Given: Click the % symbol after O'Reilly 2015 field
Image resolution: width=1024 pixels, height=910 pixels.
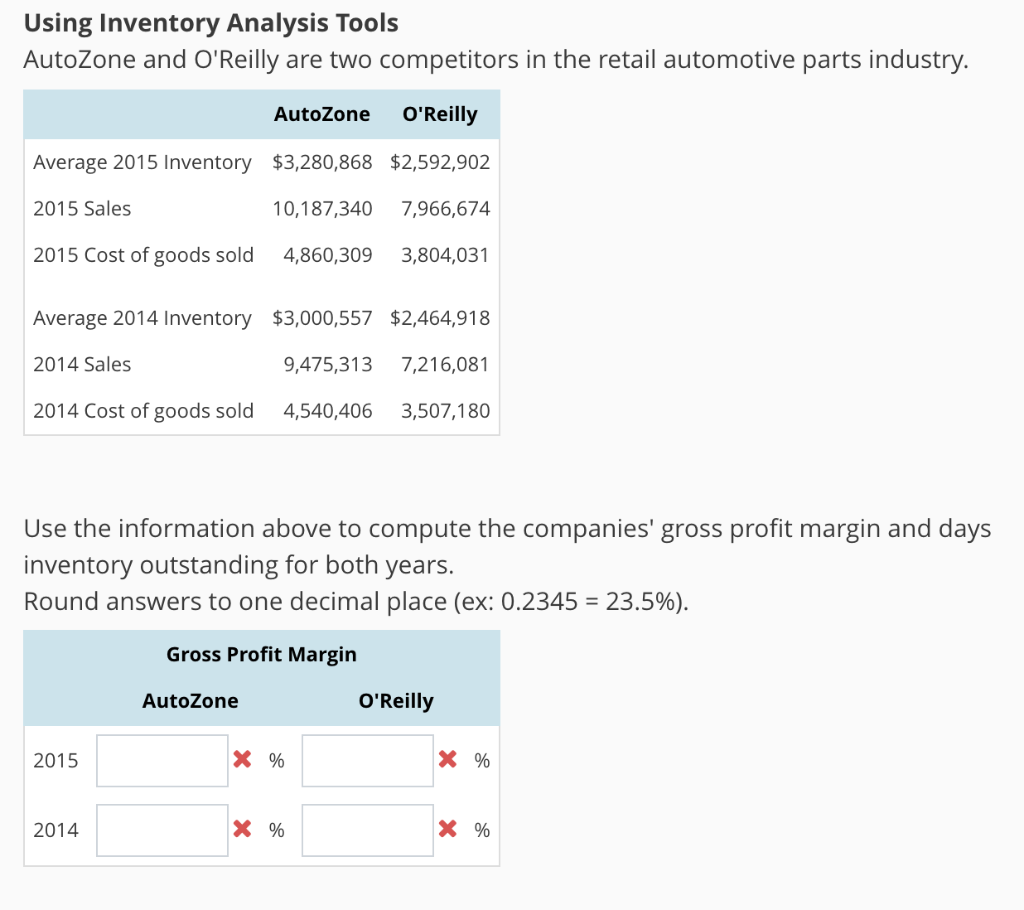Looking at the screenshot, I should click(481, 760).
